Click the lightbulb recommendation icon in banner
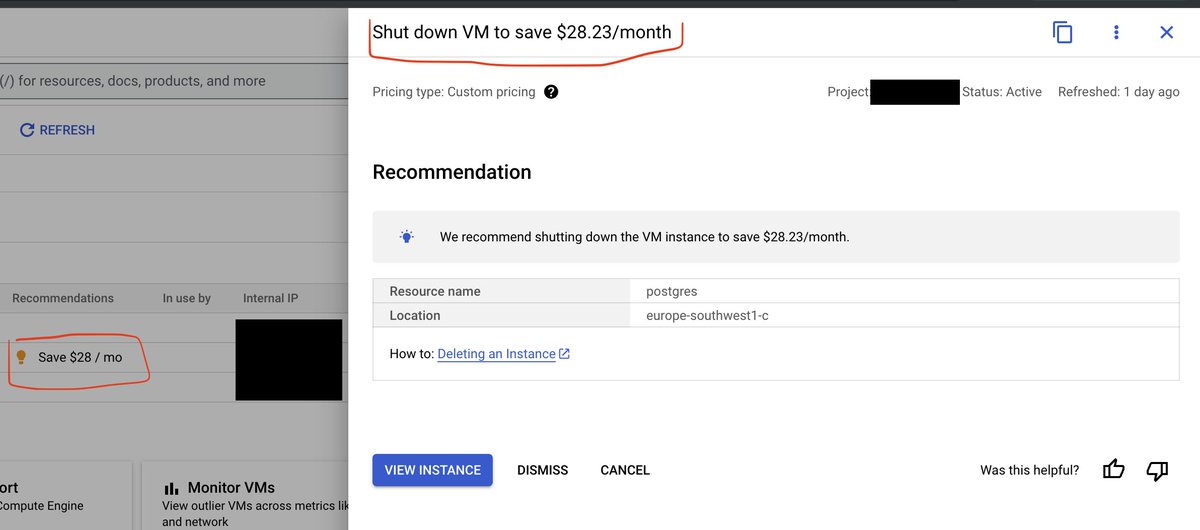 407,237
